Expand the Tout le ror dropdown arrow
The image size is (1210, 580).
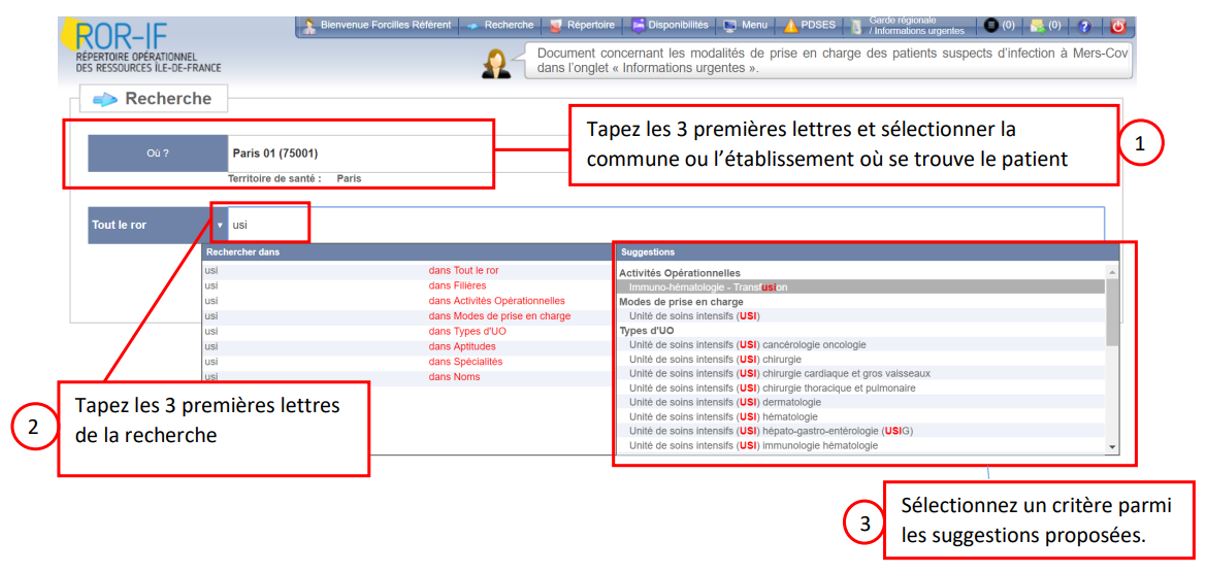pos(219,225)
